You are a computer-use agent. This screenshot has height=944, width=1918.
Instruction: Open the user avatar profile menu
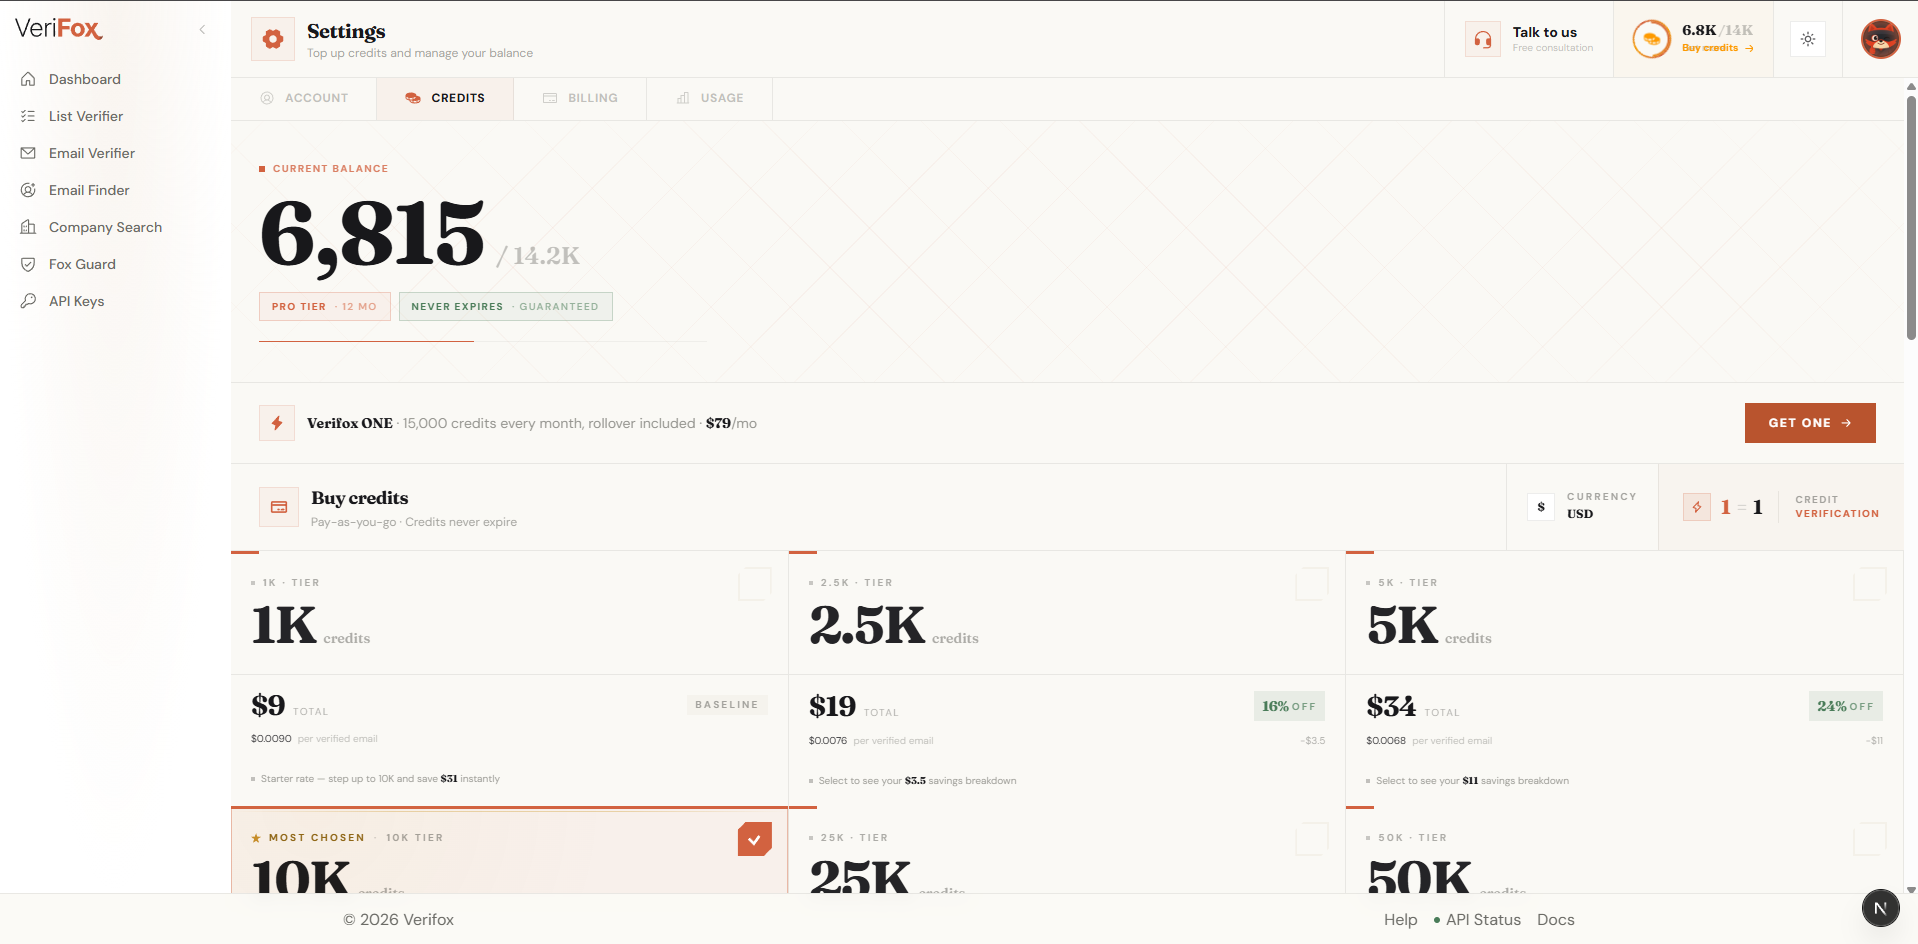point(1880,39)
